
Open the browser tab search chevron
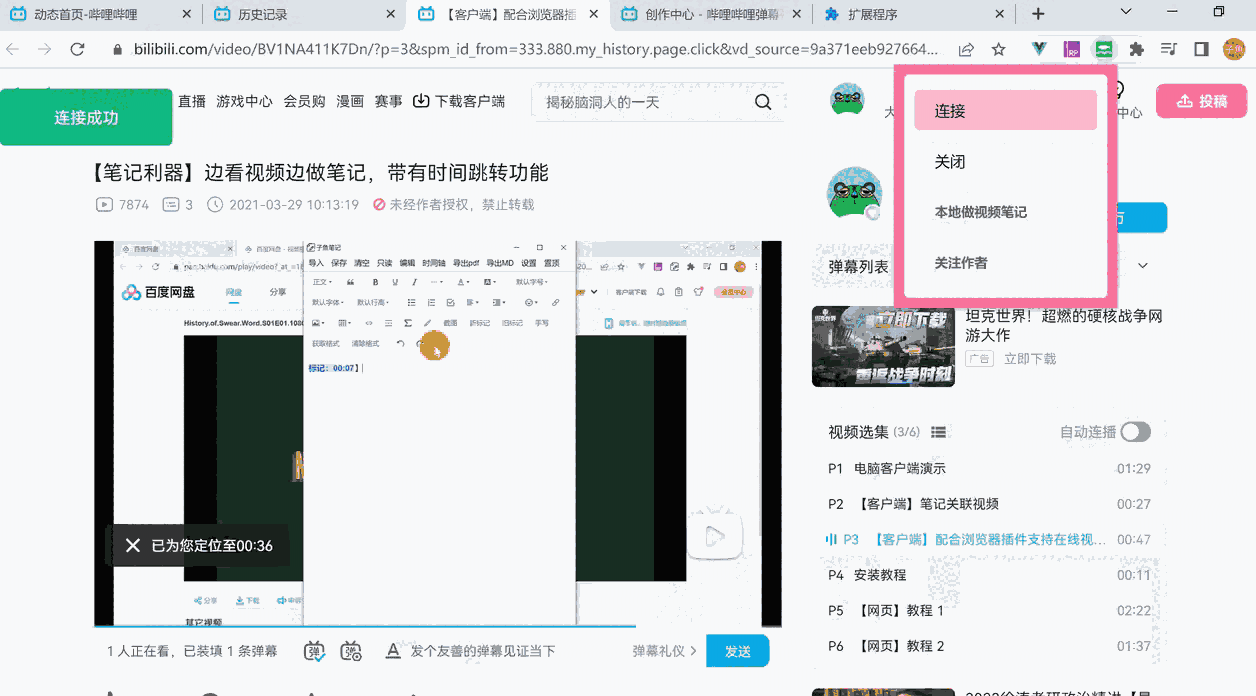pyautogui.click(x=1126, y=12)
